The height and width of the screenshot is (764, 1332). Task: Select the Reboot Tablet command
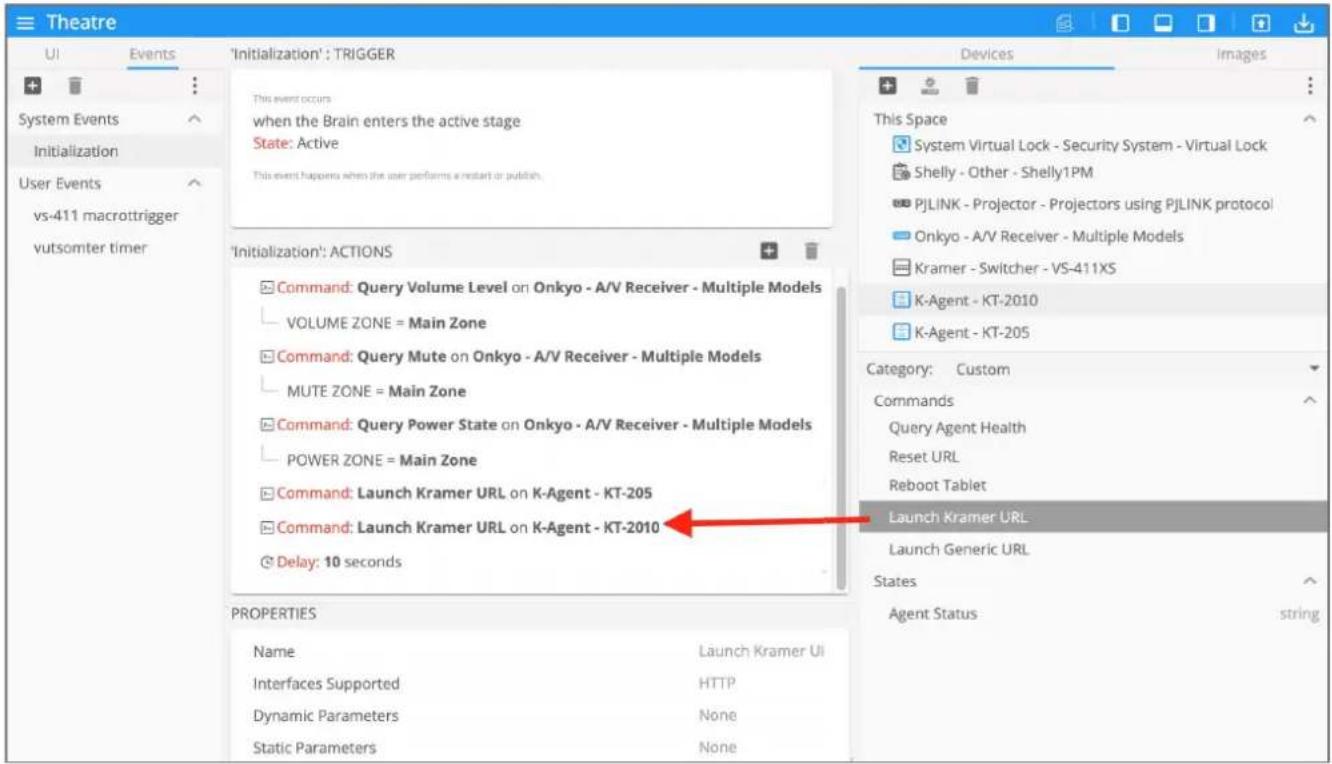[x=938, y=485]
